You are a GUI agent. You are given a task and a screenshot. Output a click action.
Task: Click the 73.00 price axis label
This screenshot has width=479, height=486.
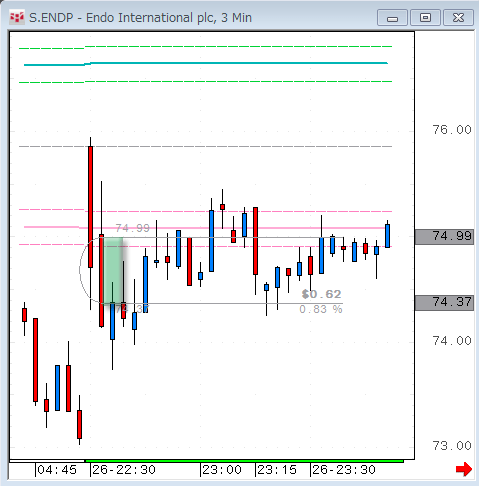tap(452, 446)
